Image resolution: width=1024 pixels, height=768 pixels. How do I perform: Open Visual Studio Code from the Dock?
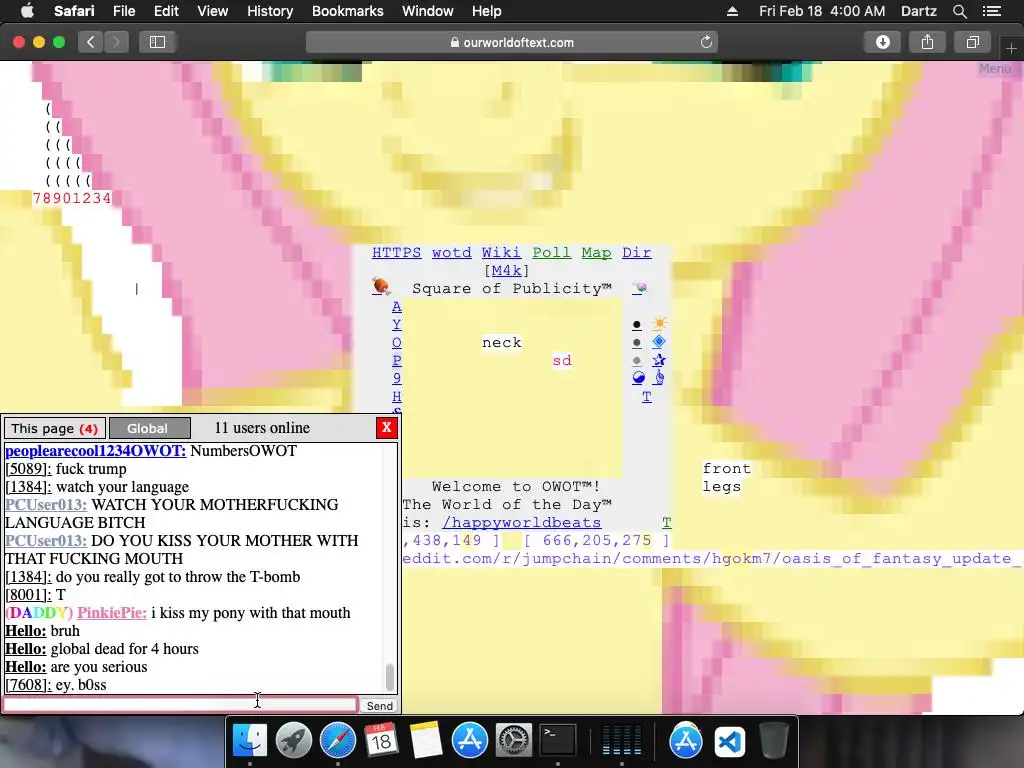click(x=729, y=741)
